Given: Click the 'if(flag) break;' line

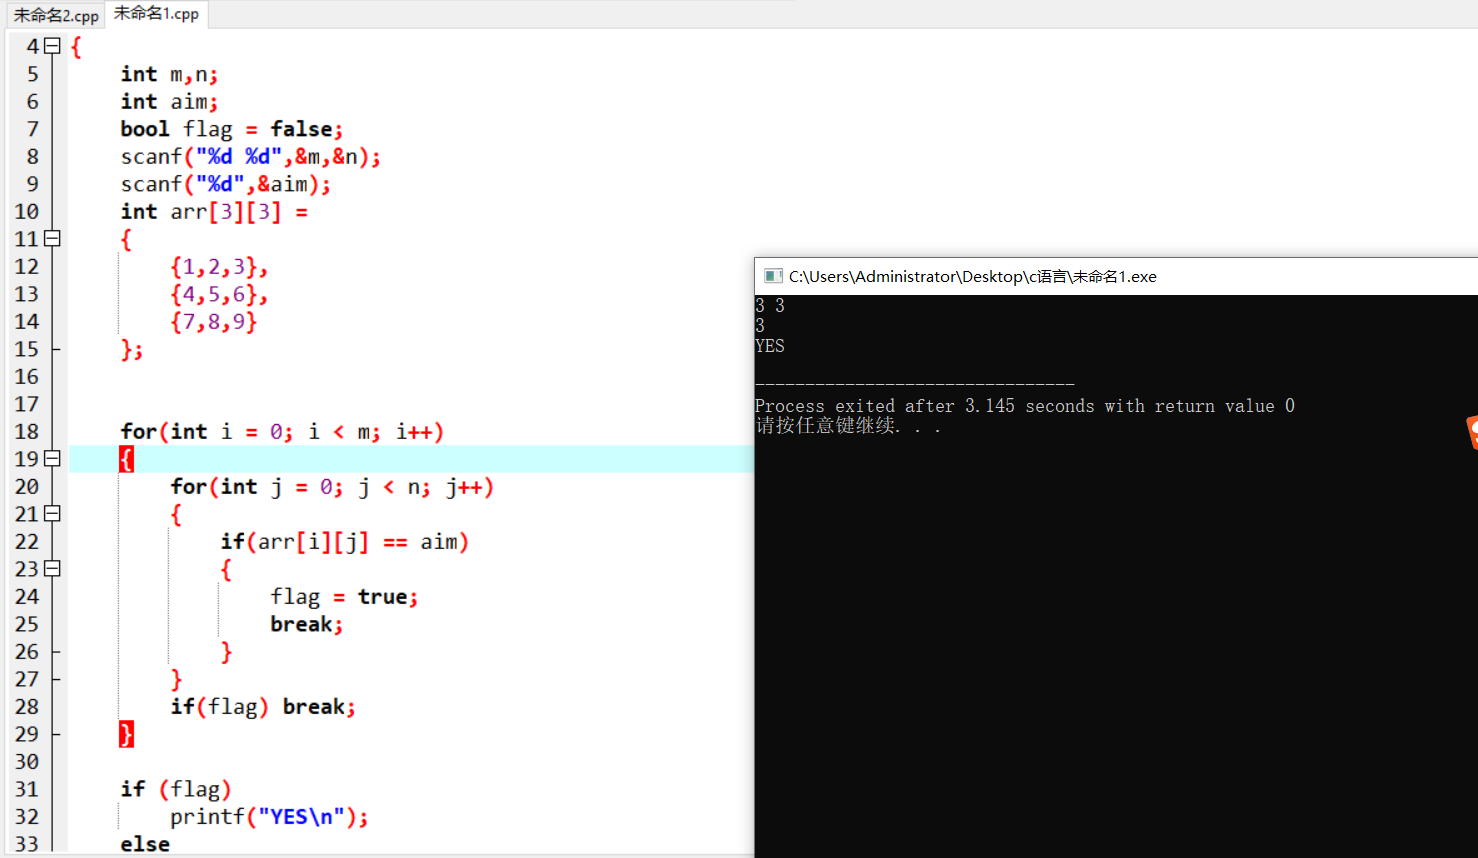Looking at the screenshot, I should (x=263, y=707).
